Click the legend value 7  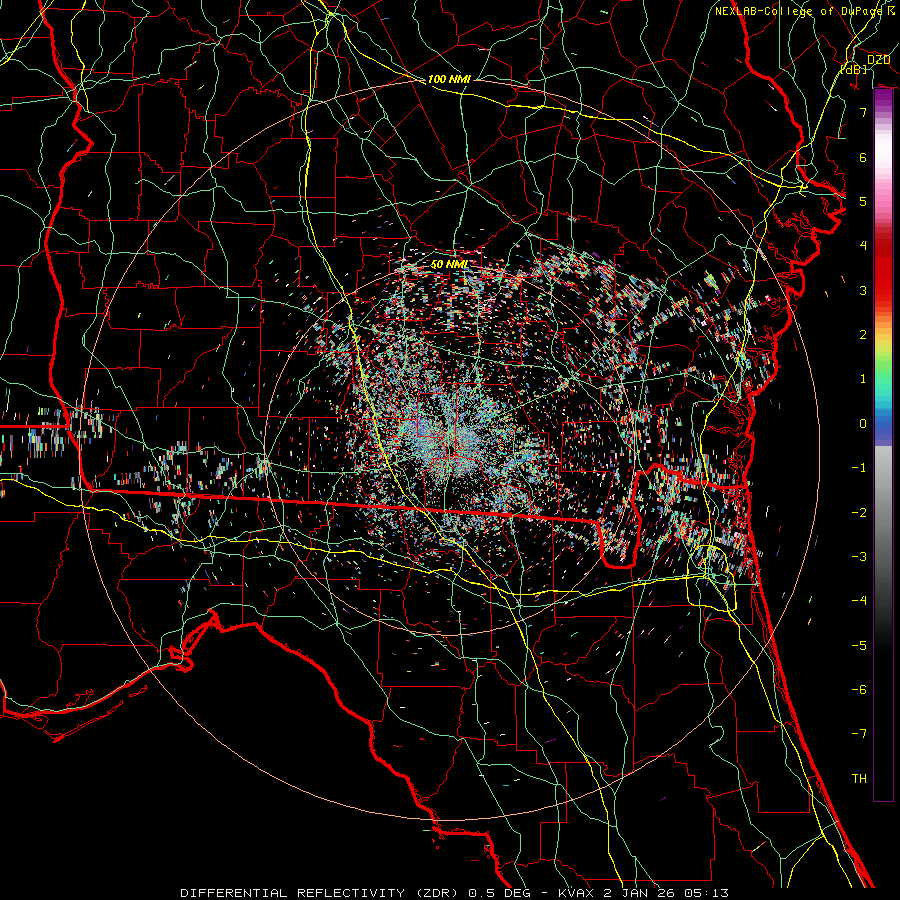(863, 112)
